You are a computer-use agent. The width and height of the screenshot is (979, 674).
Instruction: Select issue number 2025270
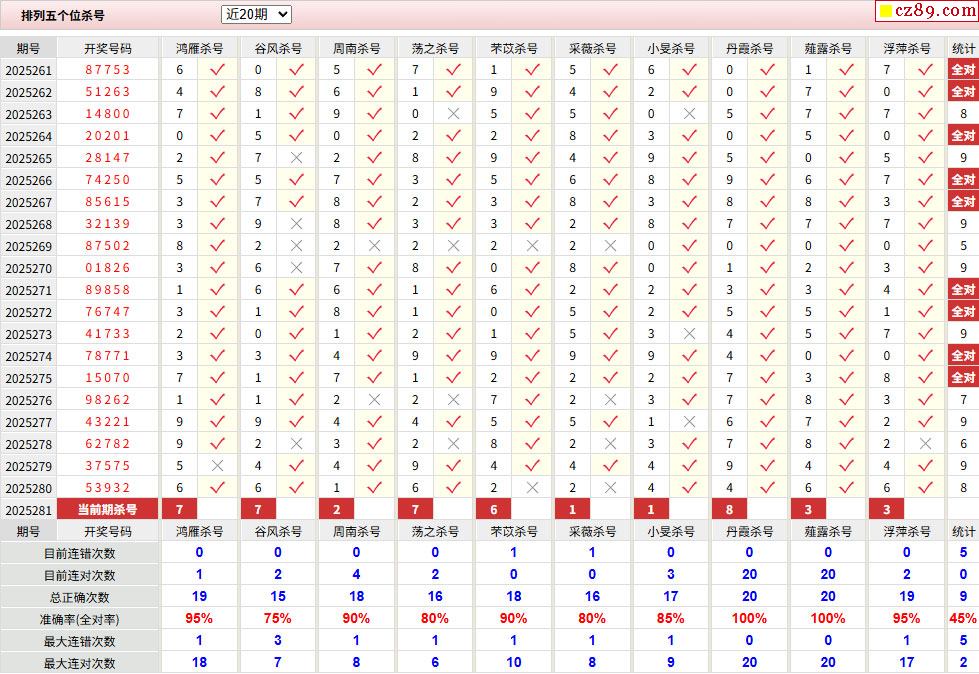[x=29, y=268]
